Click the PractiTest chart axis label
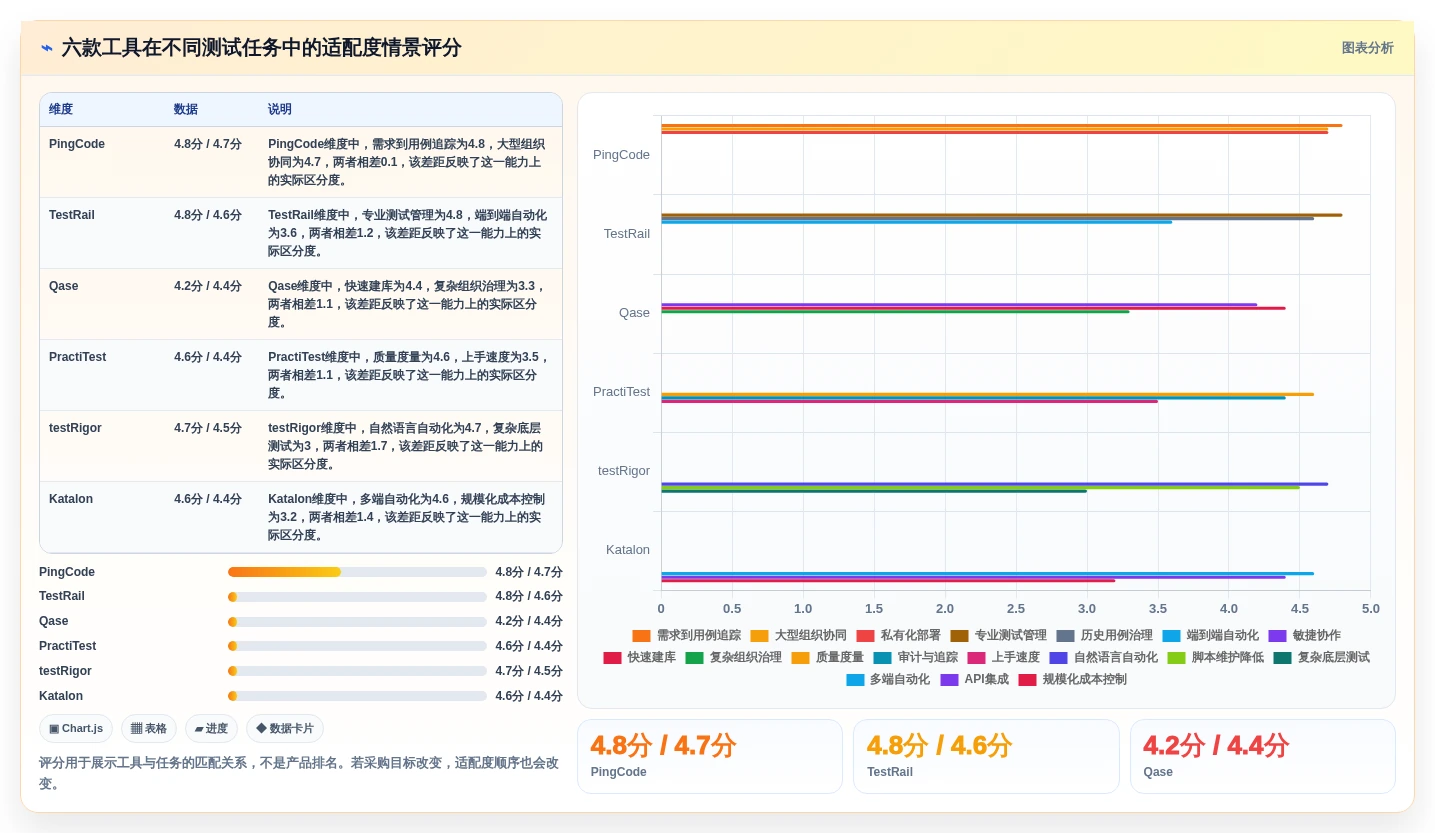 click(x=621, y=392)
